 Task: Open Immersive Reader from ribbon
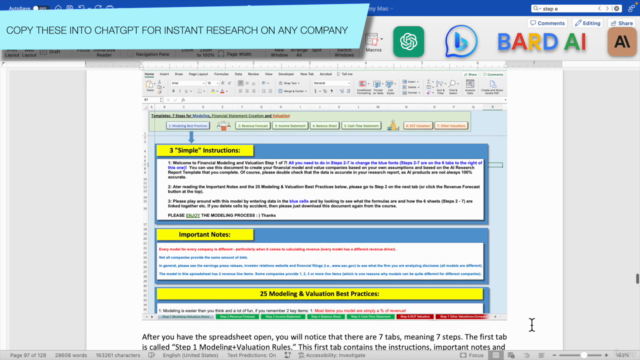pos(104,52)
